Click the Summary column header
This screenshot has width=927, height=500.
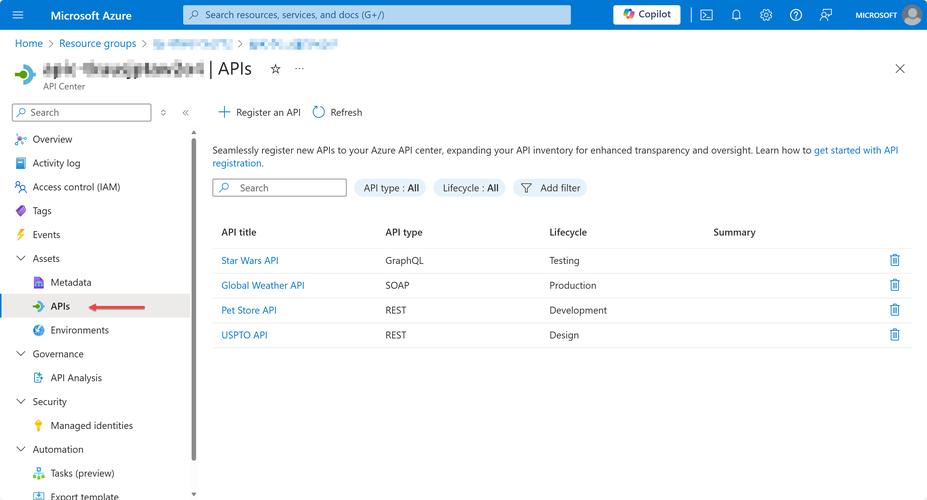coord(734,232)
